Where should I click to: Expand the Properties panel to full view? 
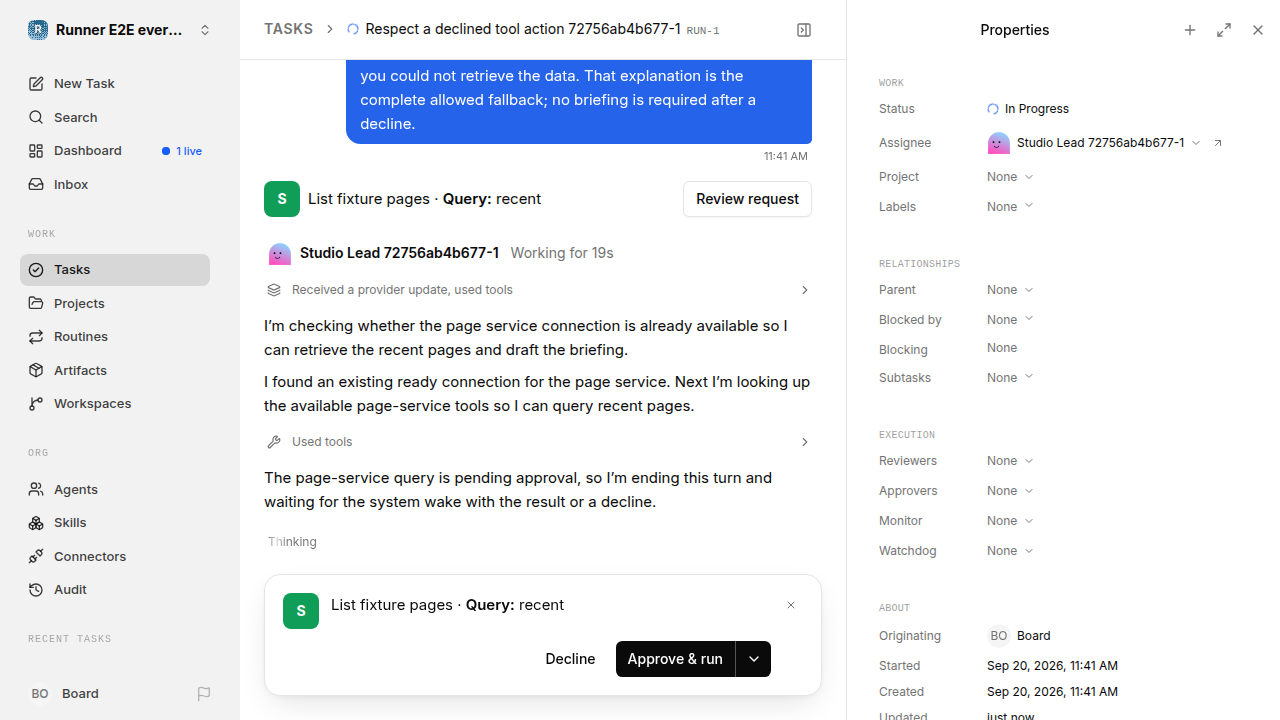pyautogui.click(x=1224, y=30)
